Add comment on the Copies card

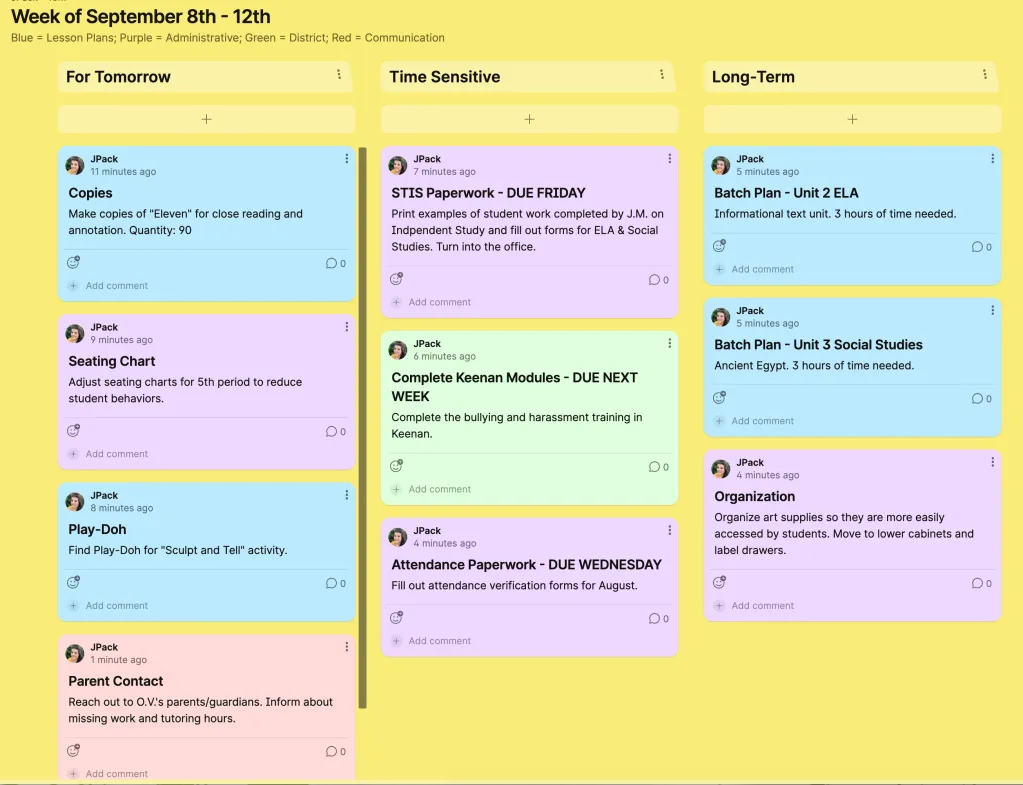109,286
